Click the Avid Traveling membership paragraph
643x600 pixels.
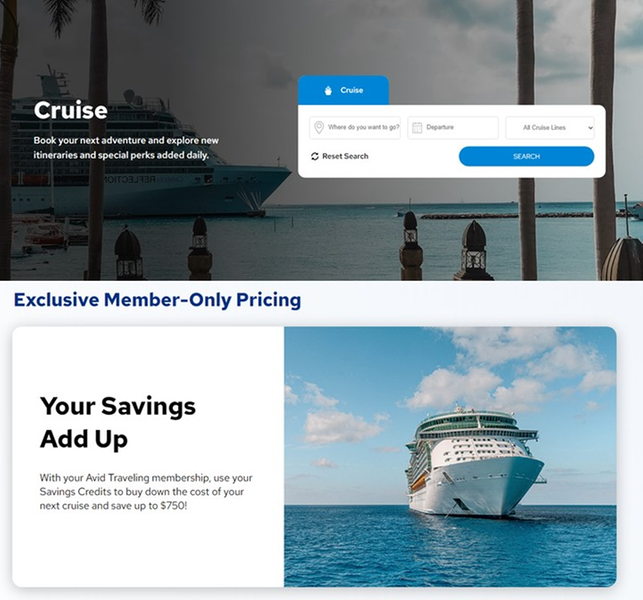click(146, 492)
